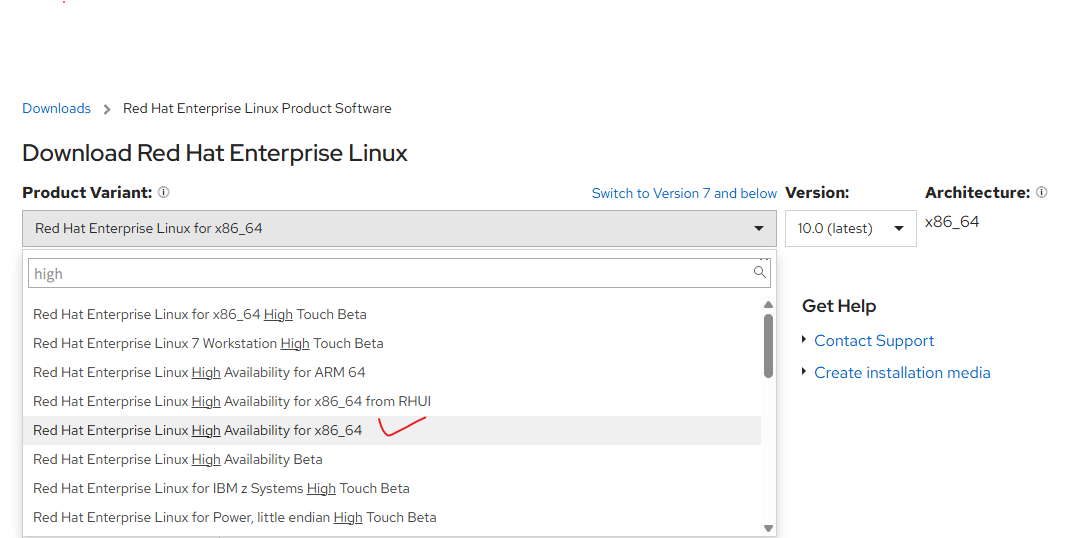1076x538 pixels.
Task: Choose Red Hat Enterprise Linux High Availability for x86_64
Action: pyautogui.click(x=391, y=430)
